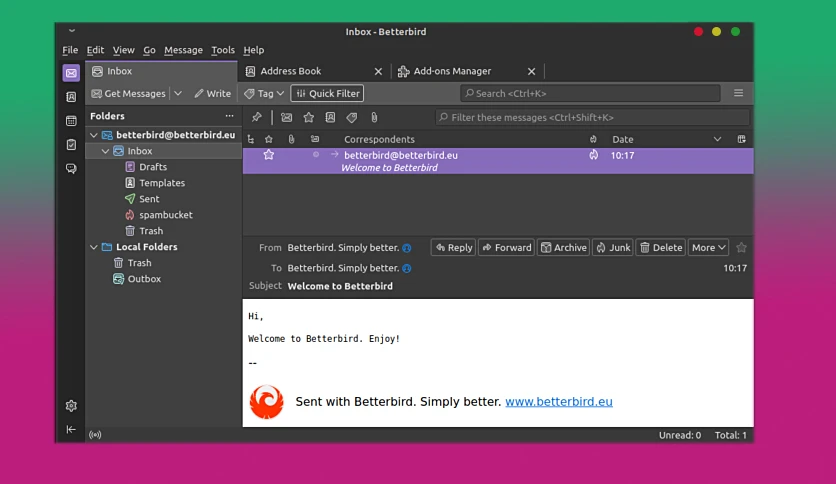
Task: Sort by read status column header
Action: tap(315, 139)
